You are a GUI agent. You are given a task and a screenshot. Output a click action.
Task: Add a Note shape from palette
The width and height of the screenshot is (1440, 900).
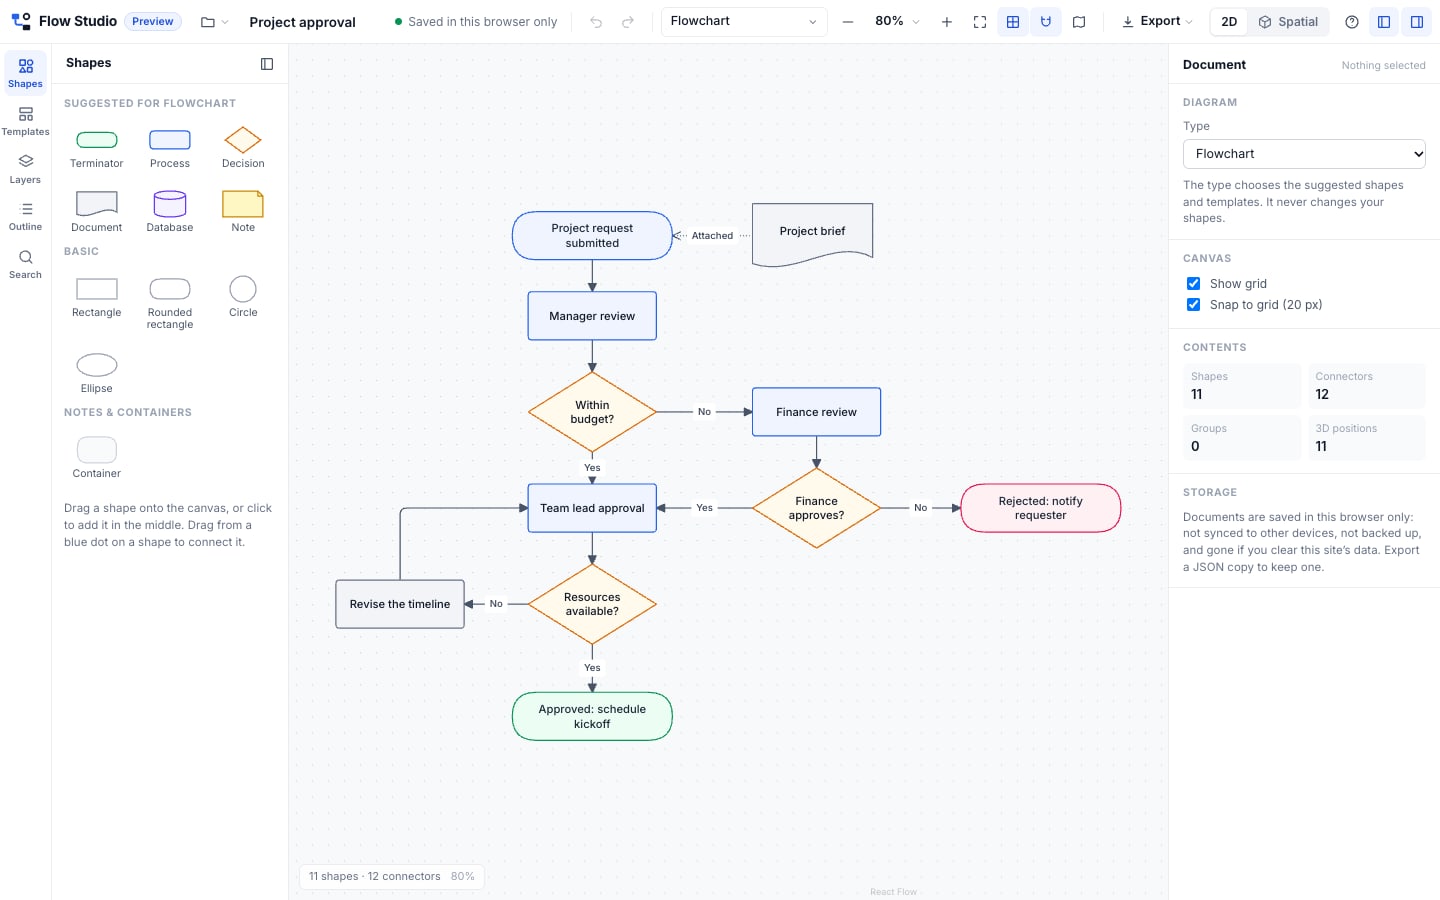coord(243,212)
